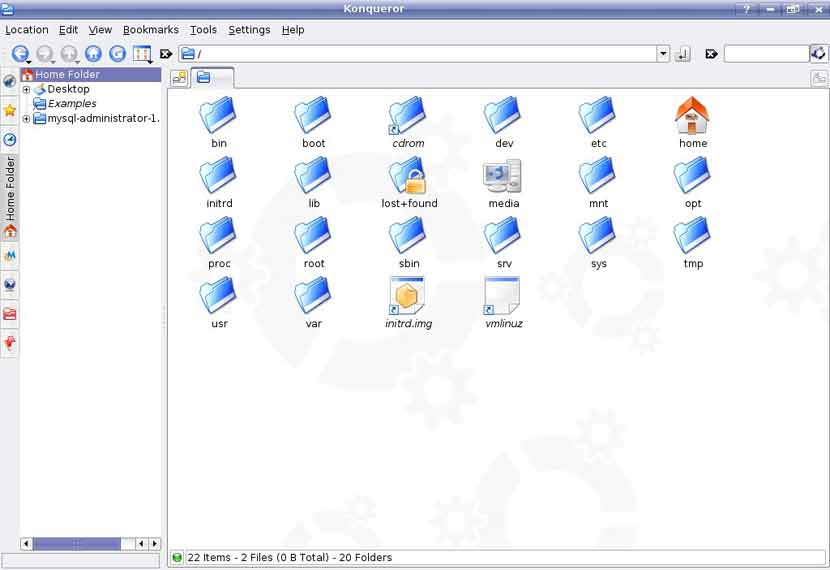Open the bin folder

219,122
